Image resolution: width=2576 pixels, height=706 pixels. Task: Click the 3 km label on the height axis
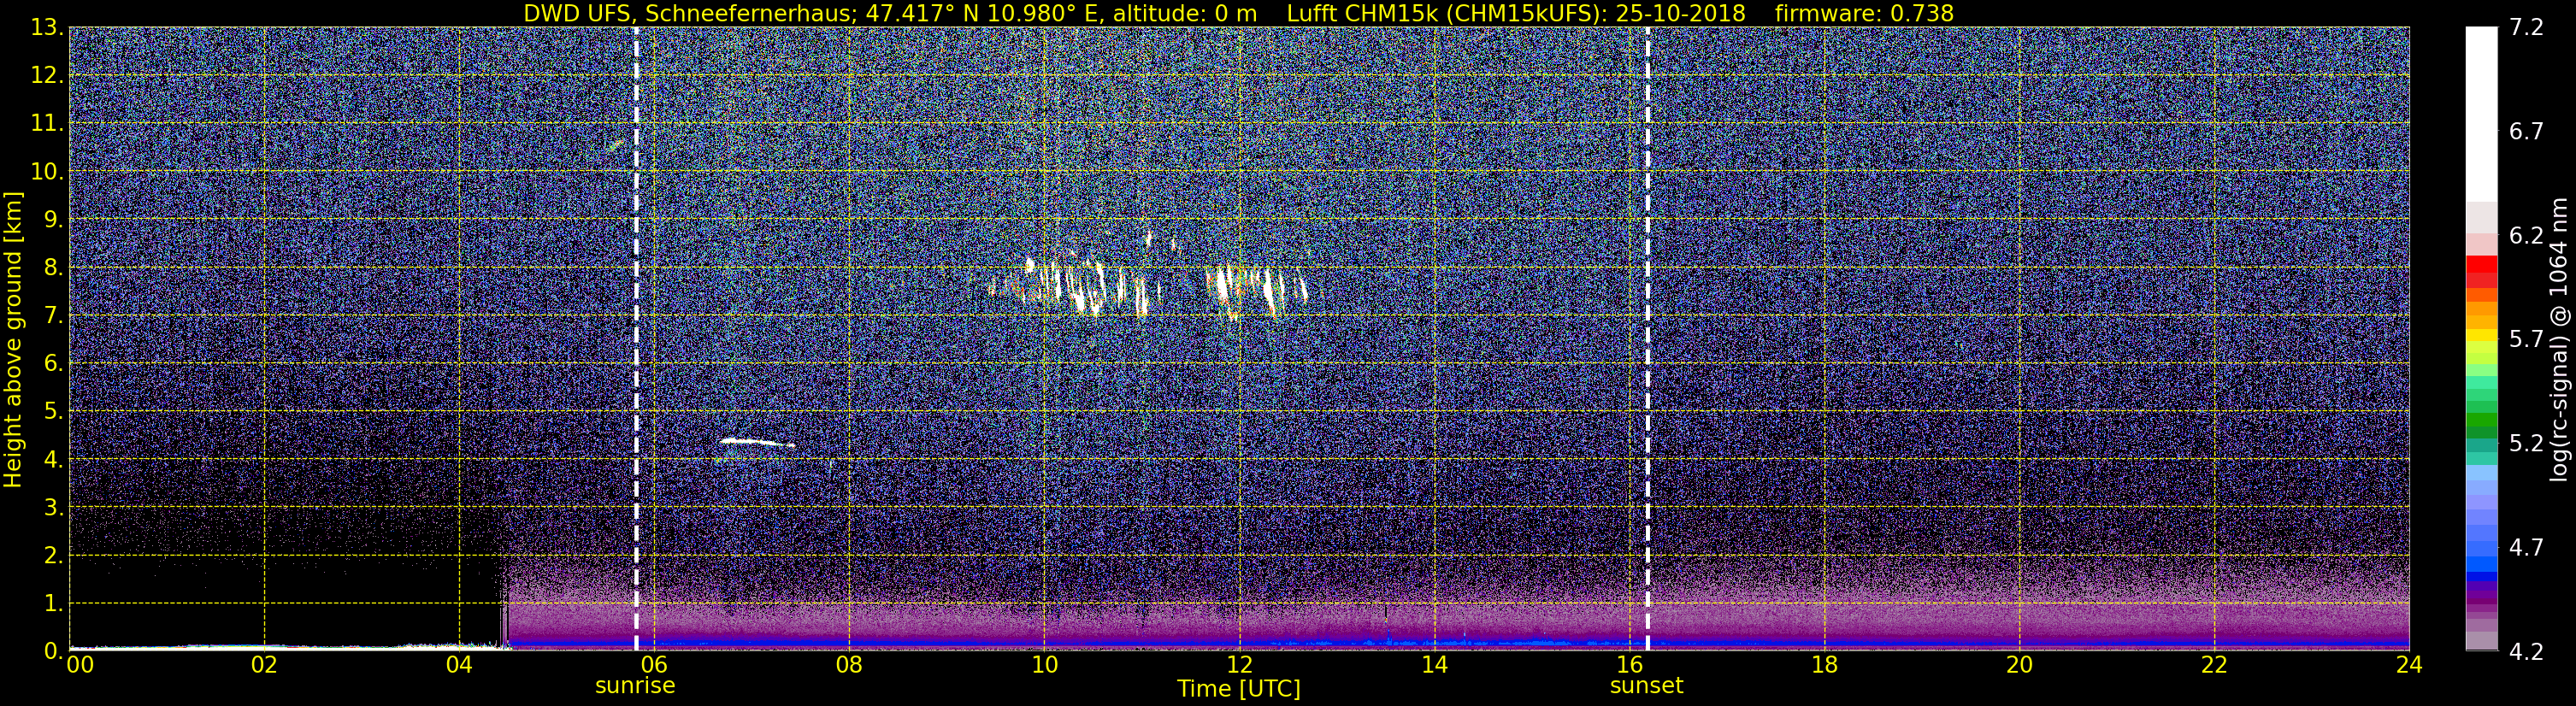[x=53, y=508]
